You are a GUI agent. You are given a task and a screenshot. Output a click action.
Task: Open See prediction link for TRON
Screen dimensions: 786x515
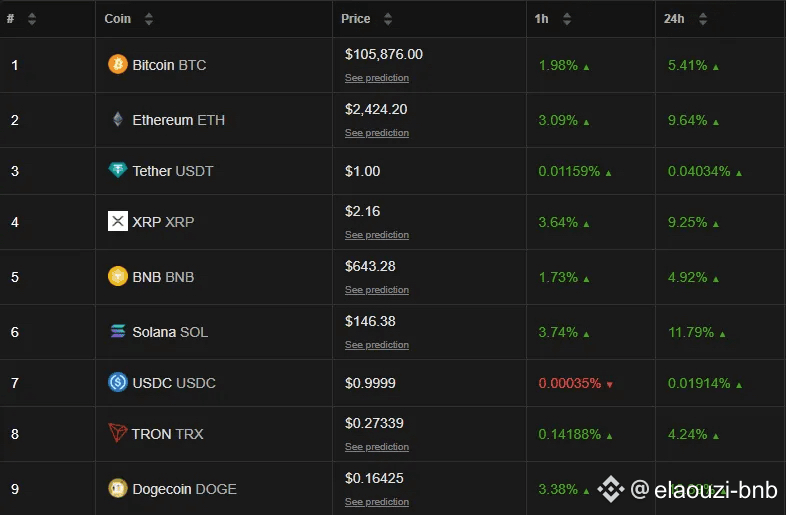click(x=377, y=447)
